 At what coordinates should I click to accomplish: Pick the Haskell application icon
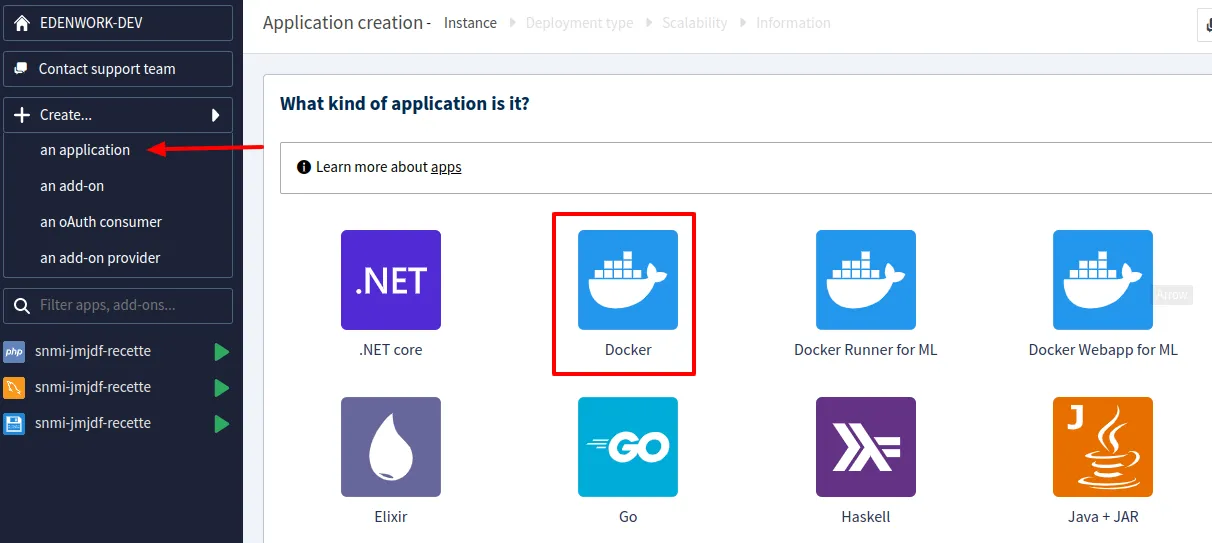[x=866, y=447]
